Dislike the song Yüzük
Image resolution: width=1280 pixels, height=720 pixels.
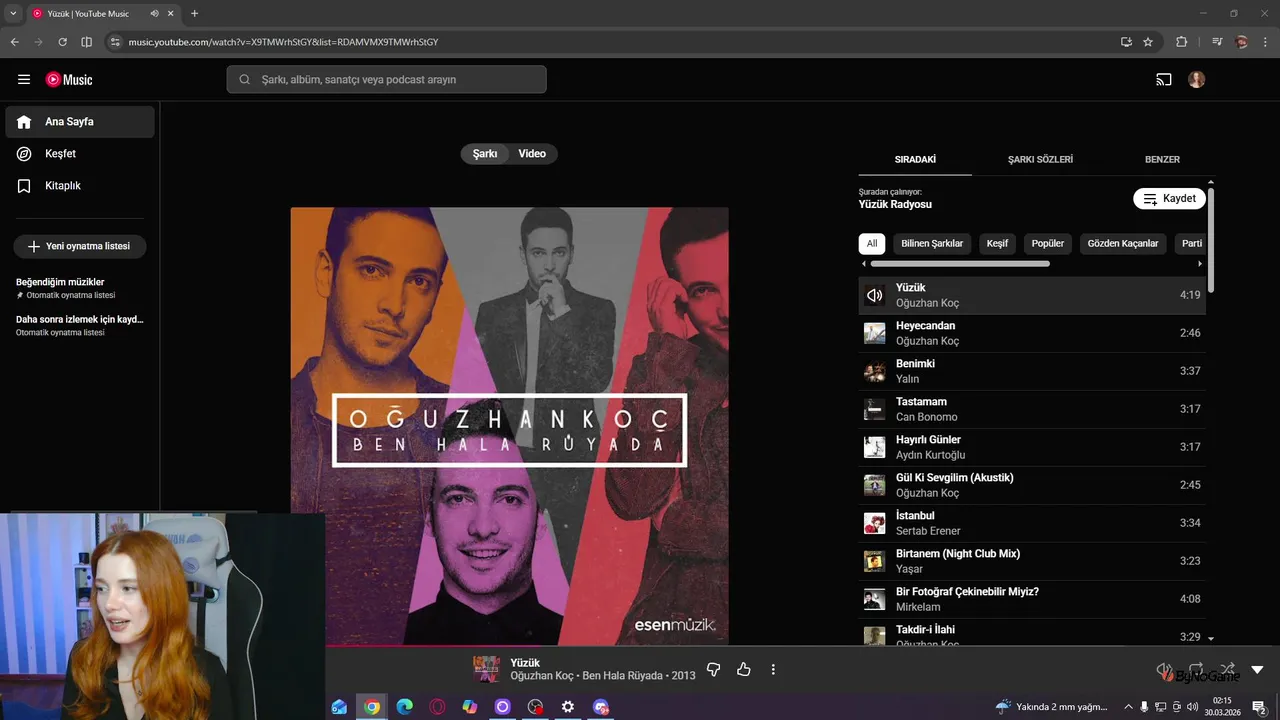714,670
